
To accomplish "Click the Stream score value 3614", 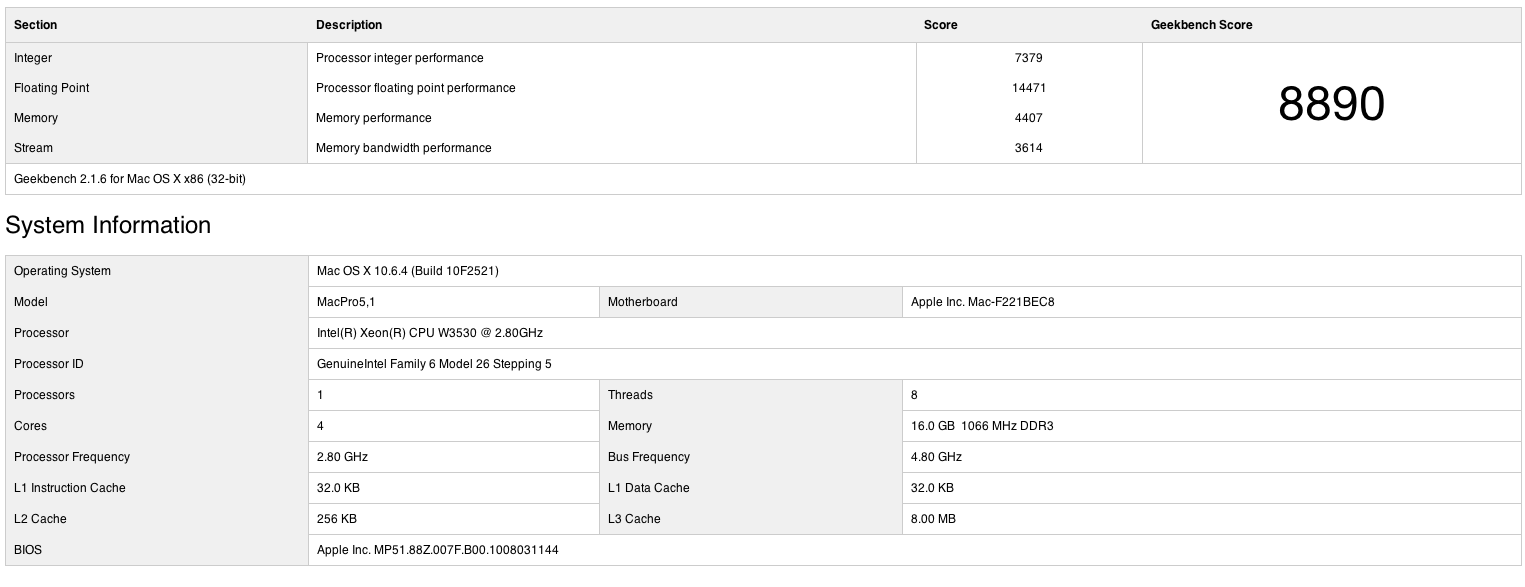I will 1028,148.
